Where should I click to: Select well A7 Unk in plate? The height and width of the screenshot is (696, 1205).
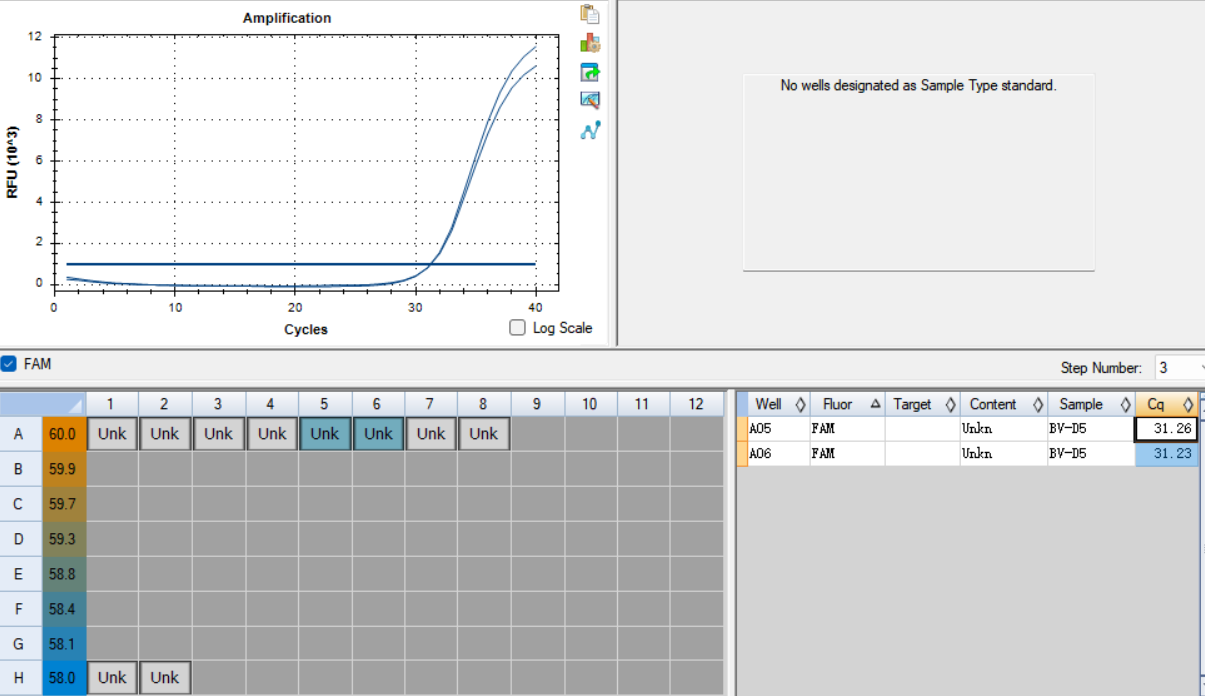tap(431, 434)
